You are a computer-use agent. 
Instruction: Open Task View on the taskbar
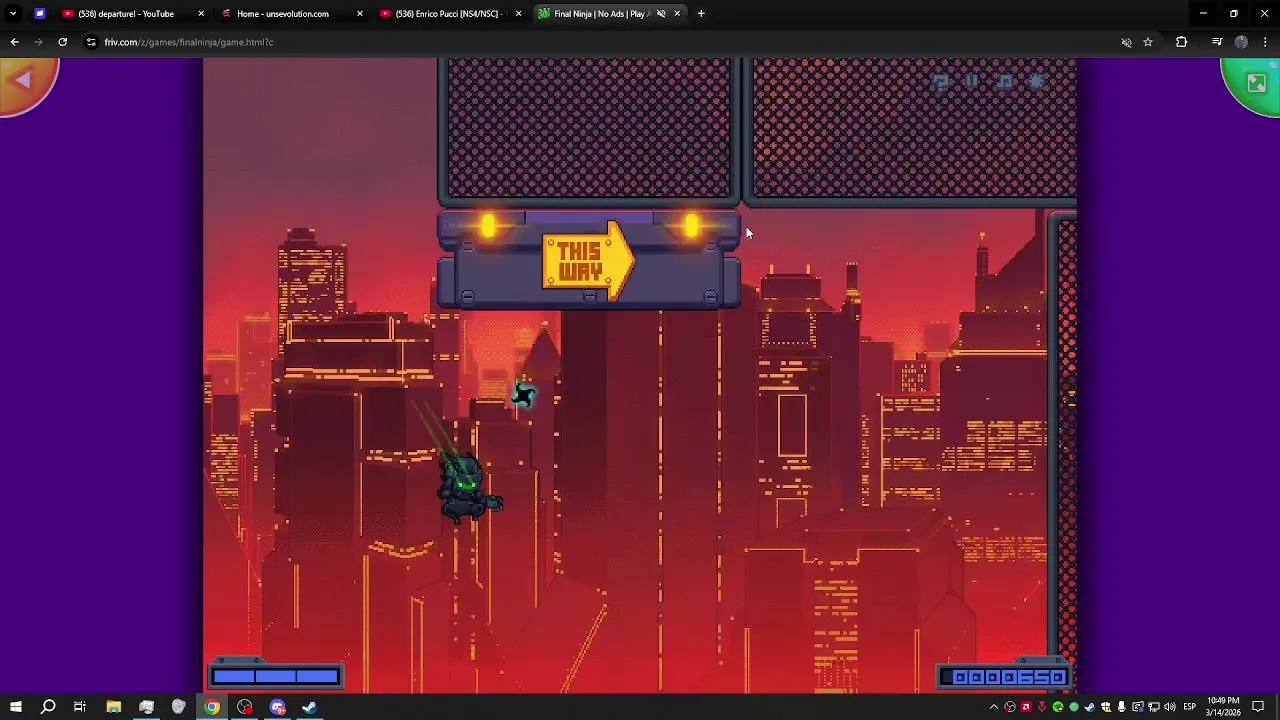tap(80, 707)
